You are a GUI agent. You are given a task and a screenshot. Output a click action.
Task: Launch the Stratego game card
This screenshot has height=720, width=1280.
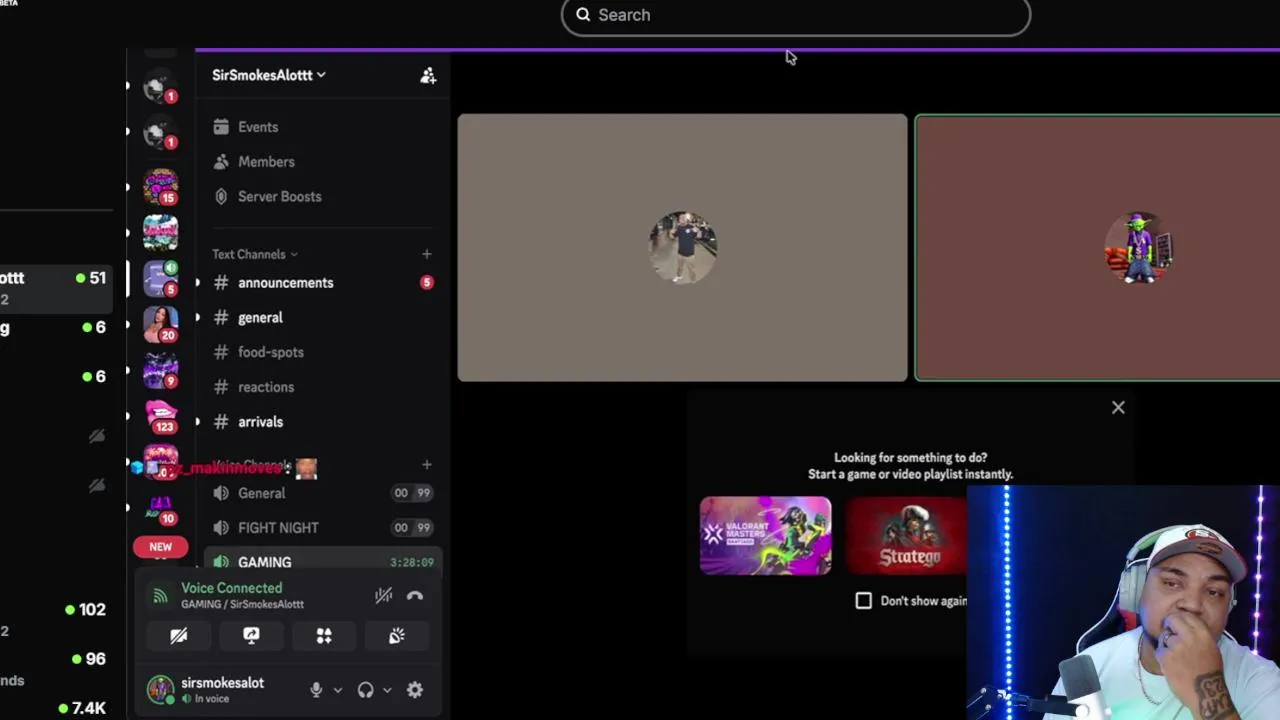tap(906, 536)
